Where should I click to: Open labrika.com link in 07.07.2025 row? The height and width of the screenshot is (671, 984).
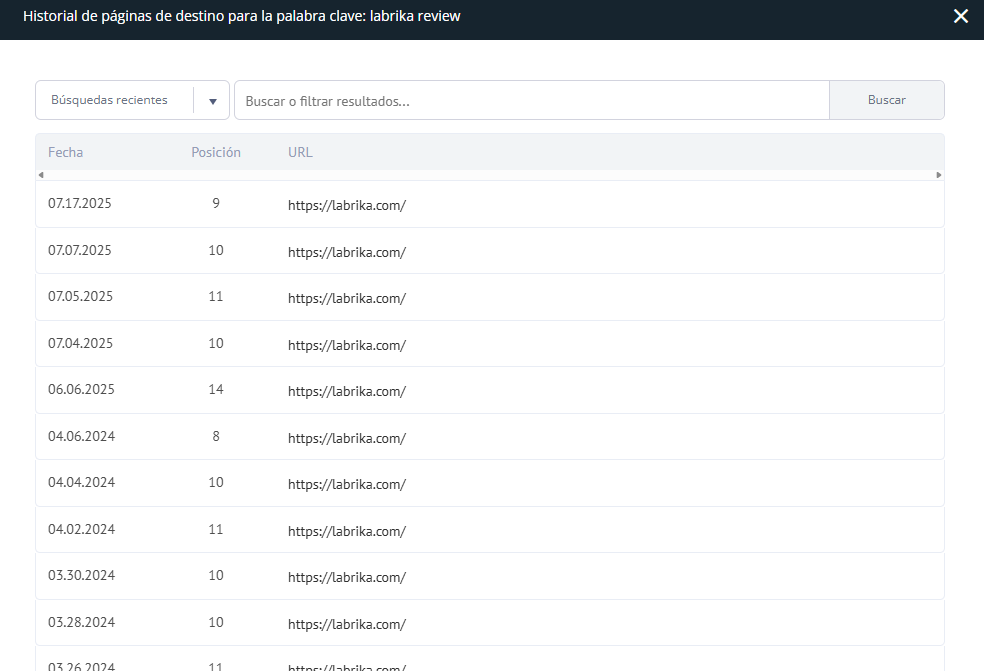click(x=347, y=252)
